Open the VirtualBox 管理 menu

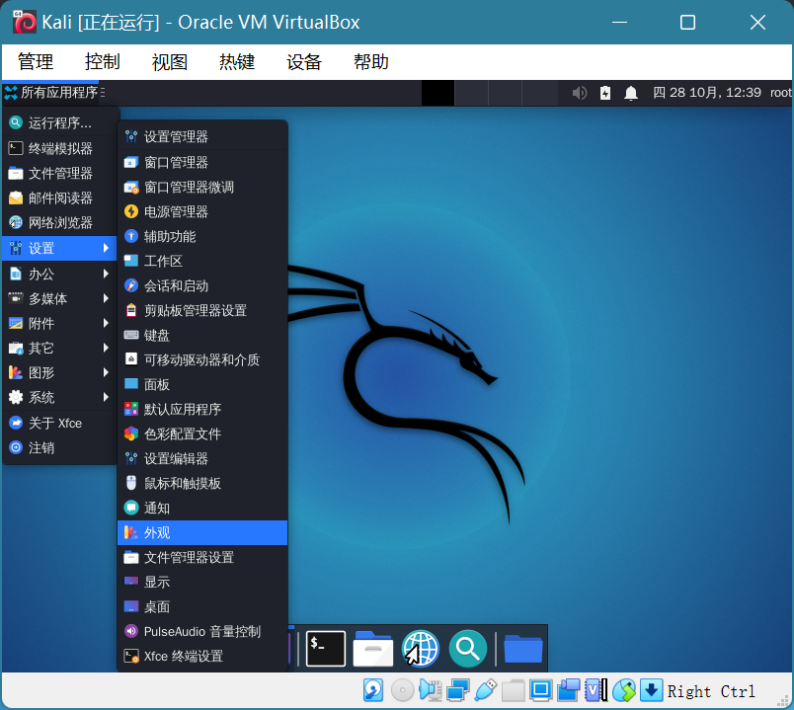tap(35, 62)
